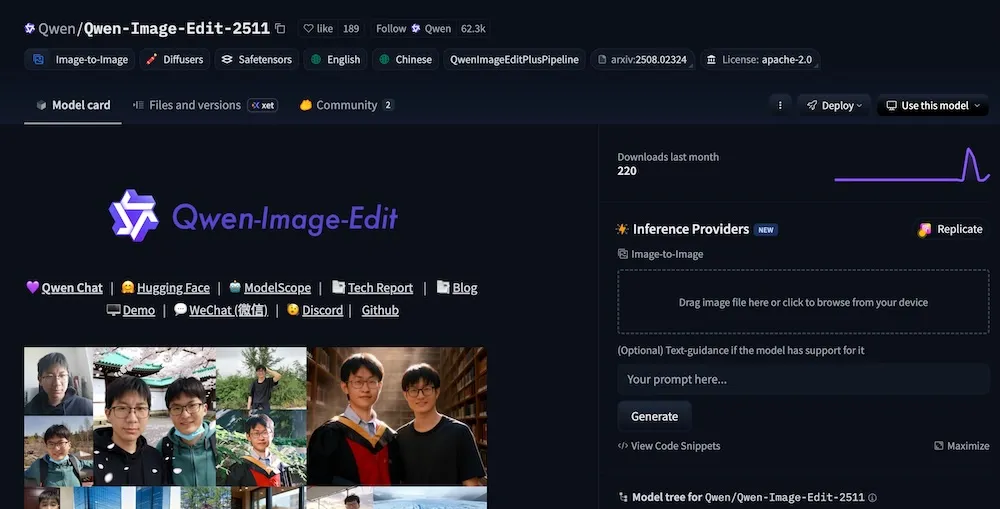
Task: Expand the widget using Maximize
Action: pyautogui.click(x=961, y=446)
